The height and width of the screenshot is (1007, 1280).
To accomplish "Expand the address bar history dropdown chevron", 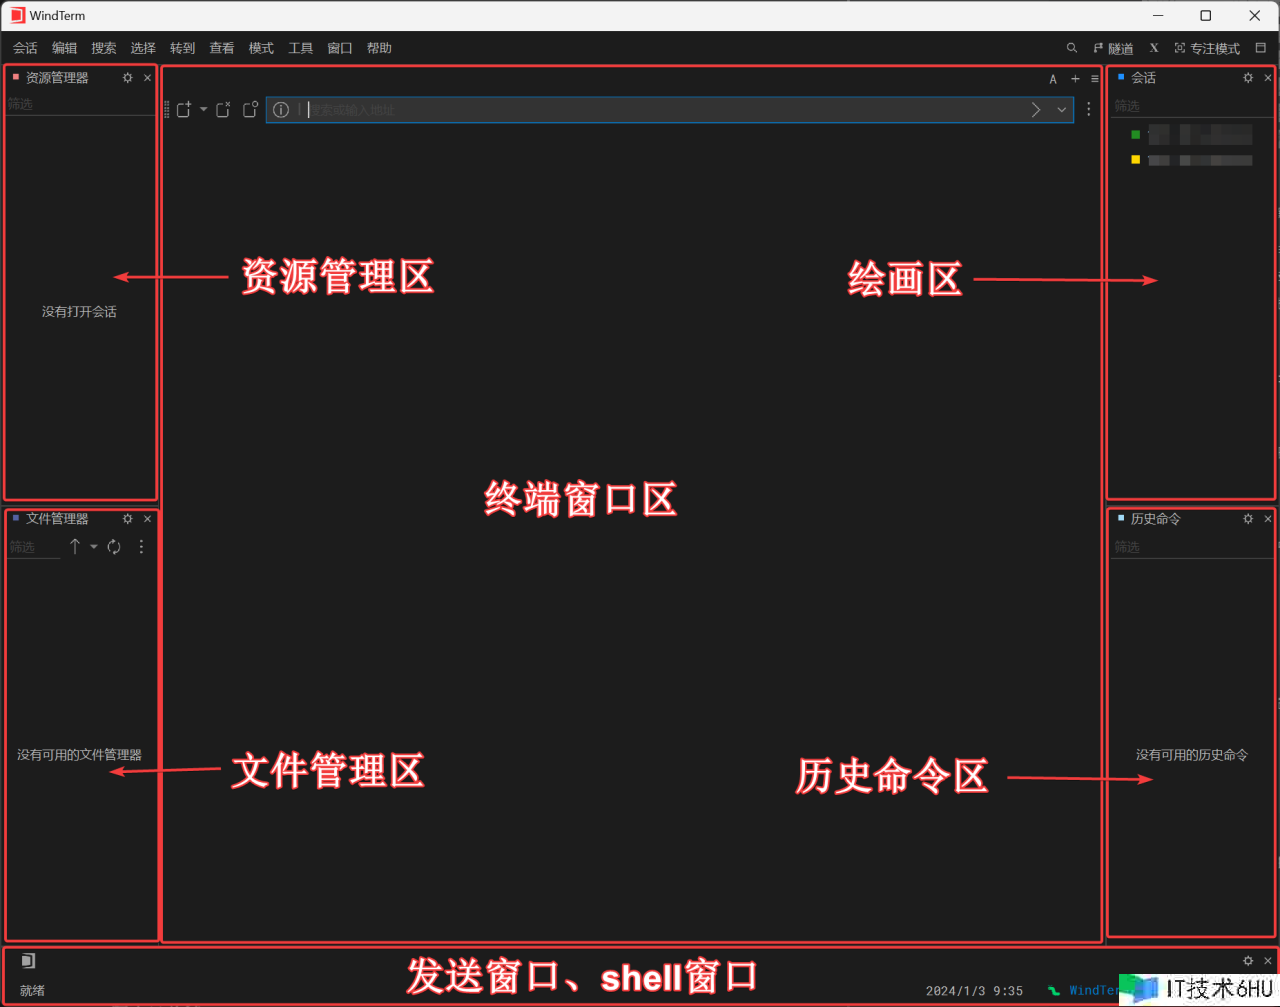I will [x=1061, y=110].
